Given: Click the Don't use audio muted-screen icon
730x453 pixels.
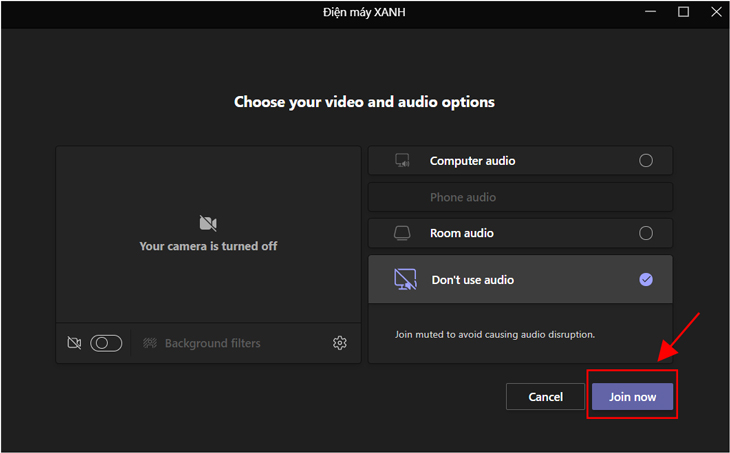Looking at the screenshot, I should (406, 279).
